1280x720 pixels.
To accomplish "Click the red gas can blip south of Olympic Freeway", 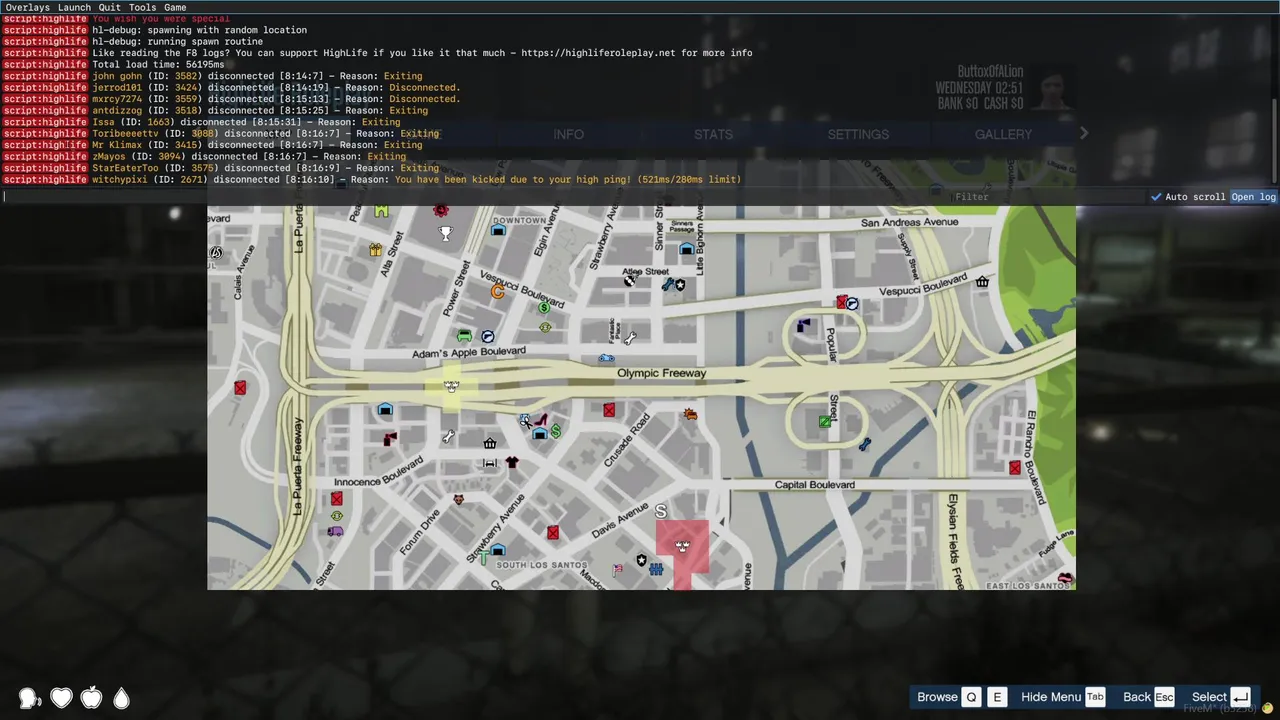I will pyautogui.click(x=609, y=410).
